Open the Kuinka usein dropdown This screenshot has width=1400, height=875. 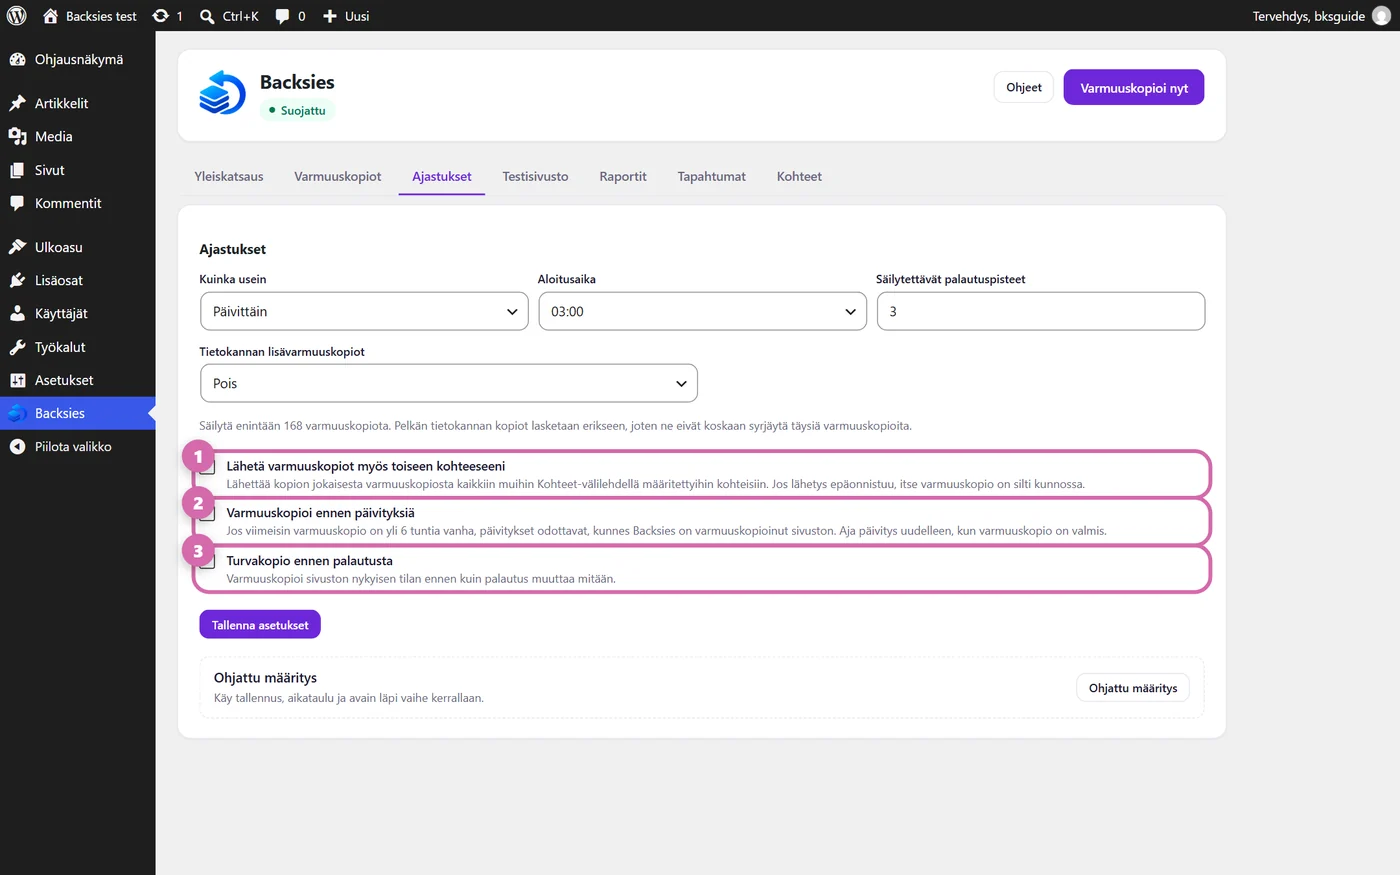click(364, 311)
